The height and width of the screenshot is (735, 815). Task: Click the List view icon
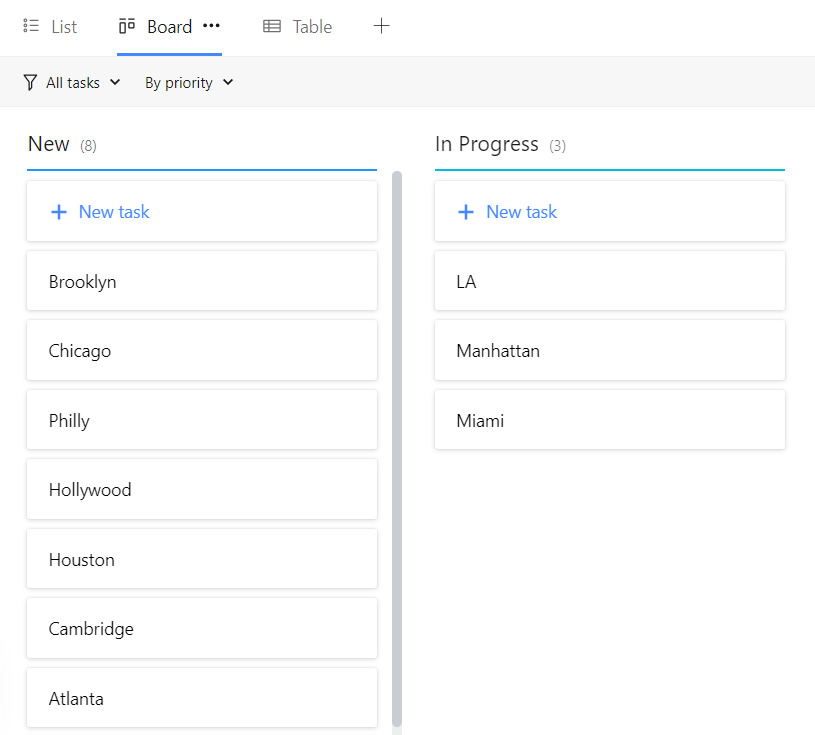click(x=31, y=26)
